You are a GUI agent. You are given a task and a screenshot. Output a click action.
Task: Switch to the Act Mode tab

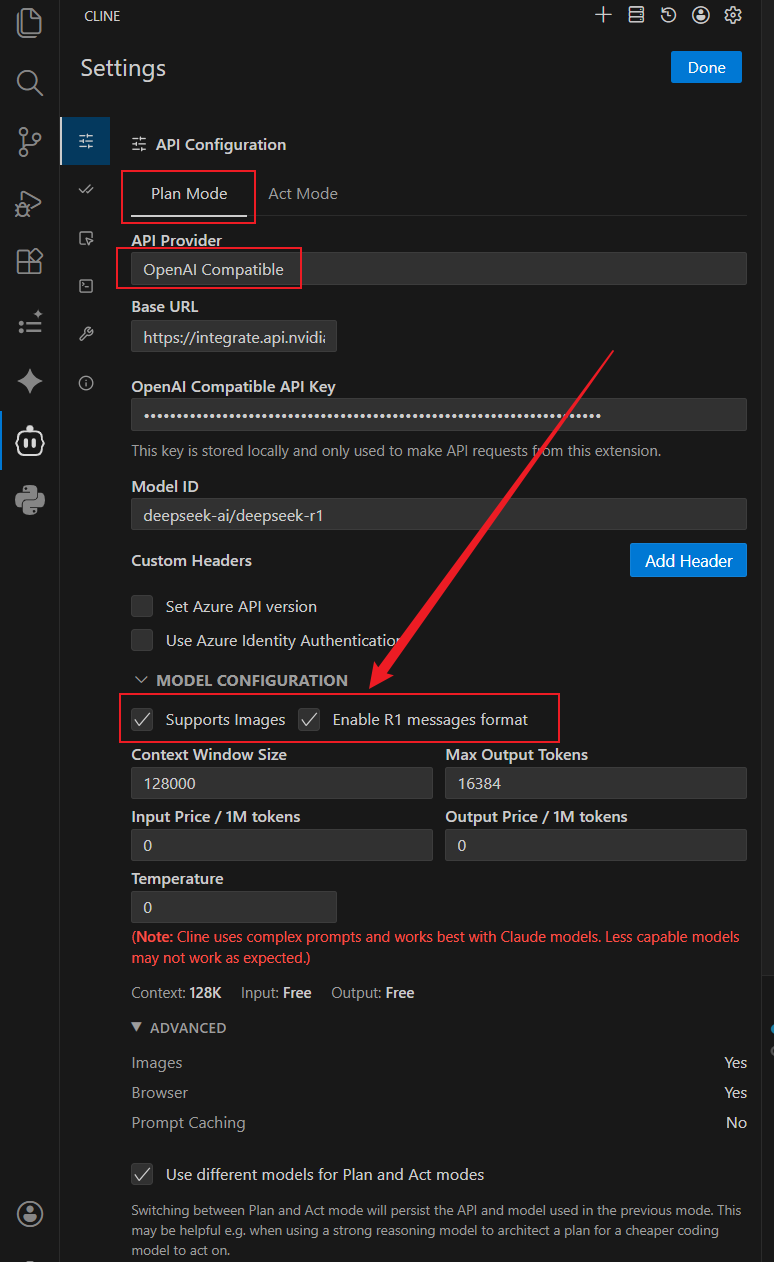tap(303, 194)
